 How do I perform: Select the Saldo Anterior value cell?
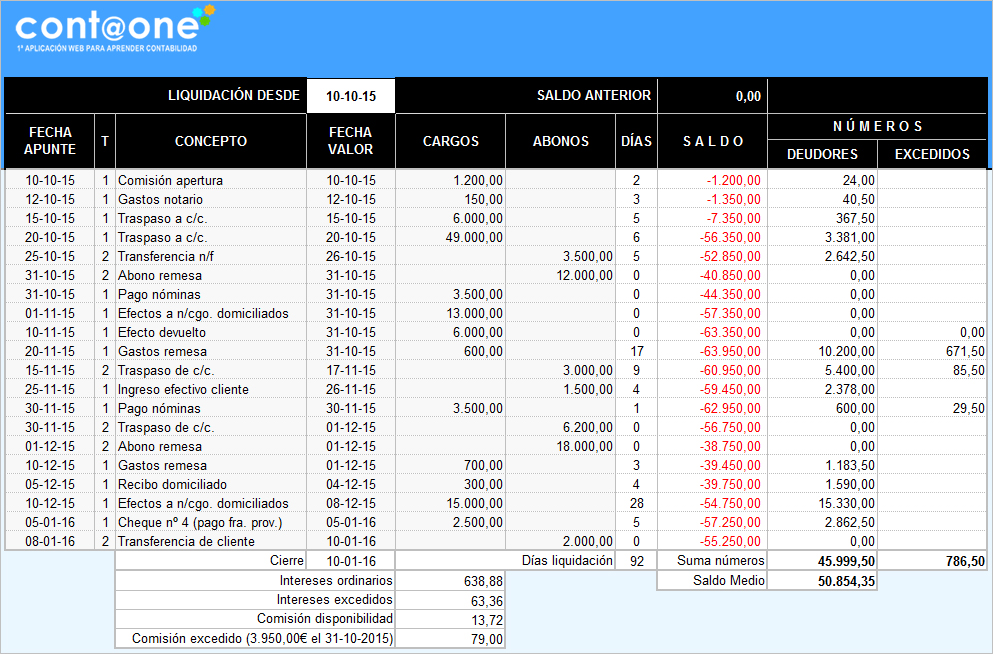[x=712, y=96]
